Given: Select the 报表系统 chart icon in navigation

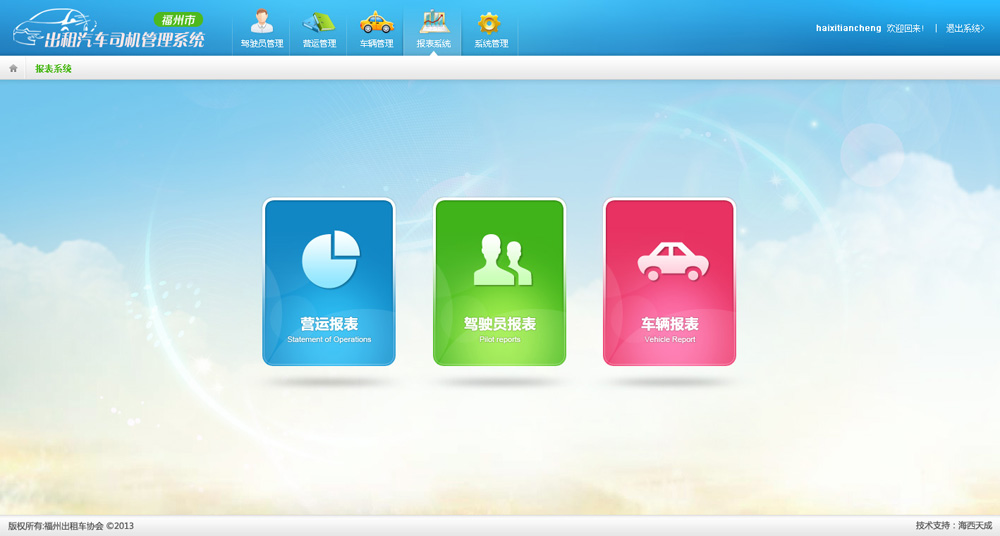Looking at the screenshot, I should pyautogui.click(x=433, y=22).
